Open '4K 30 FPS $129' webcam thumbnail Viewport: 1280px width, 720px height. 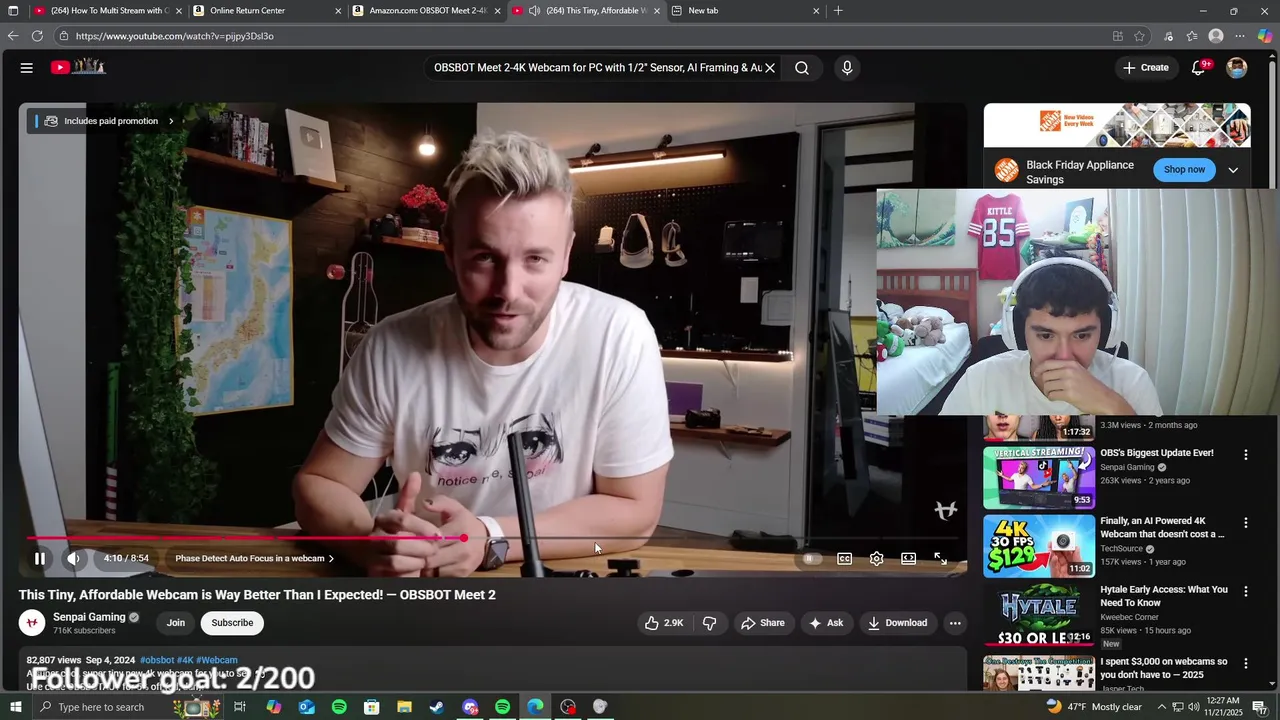(x=1039, y=546)
